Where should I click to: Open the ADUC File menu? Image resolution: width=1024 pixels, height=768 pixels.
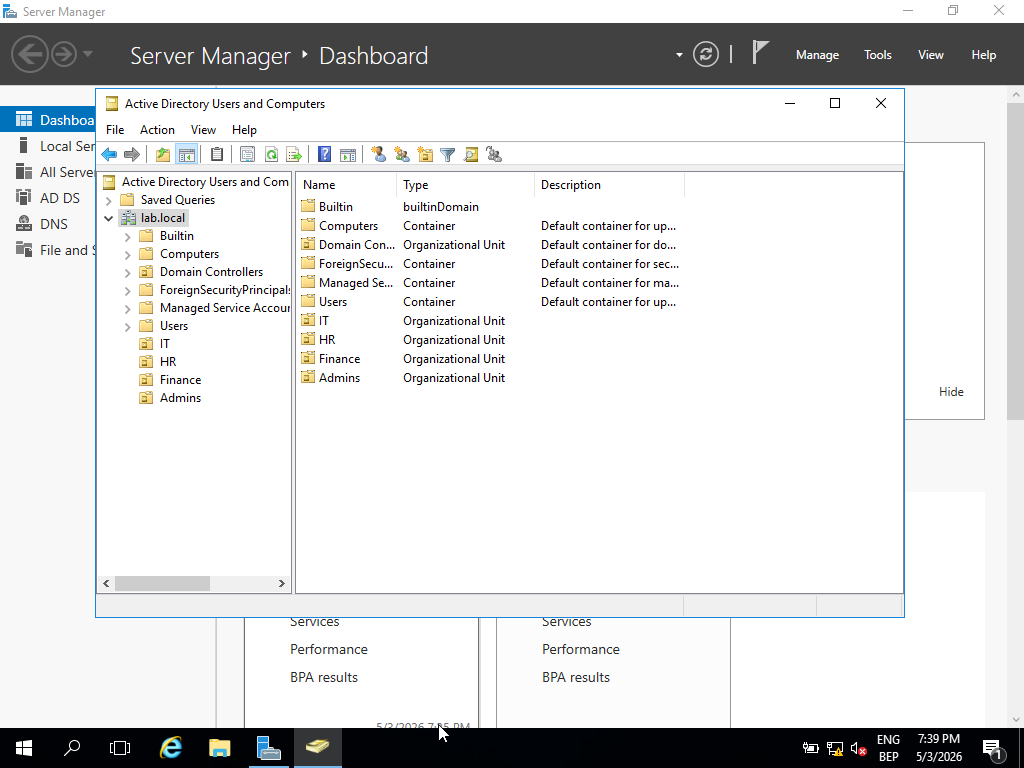tap(115, 130)
